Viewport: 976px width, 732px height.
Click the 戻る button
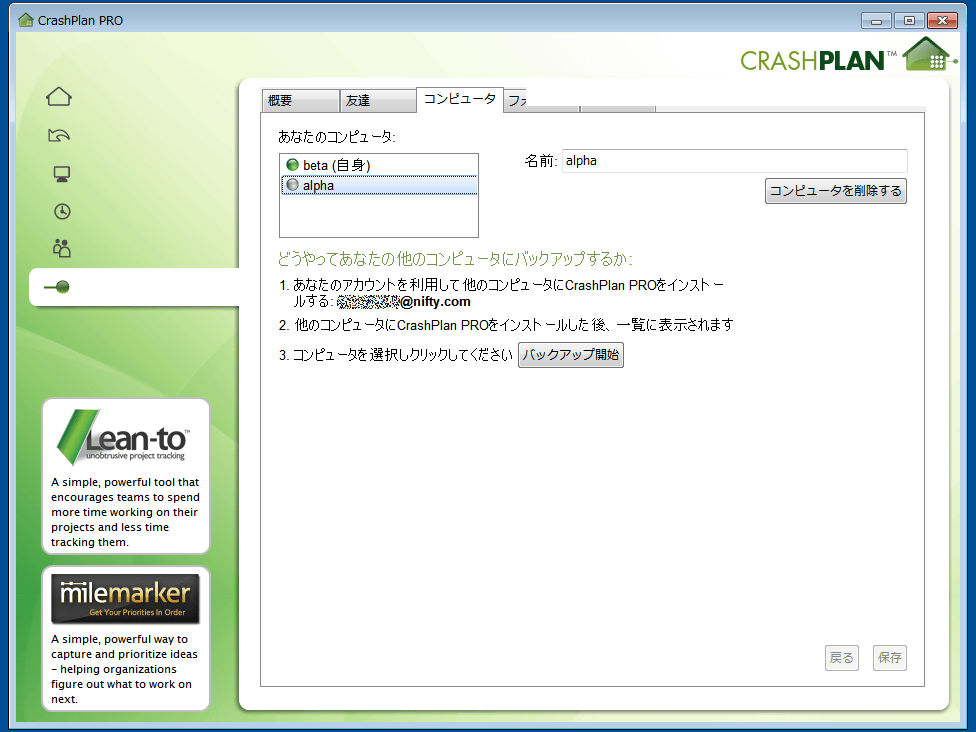(842, 658)
